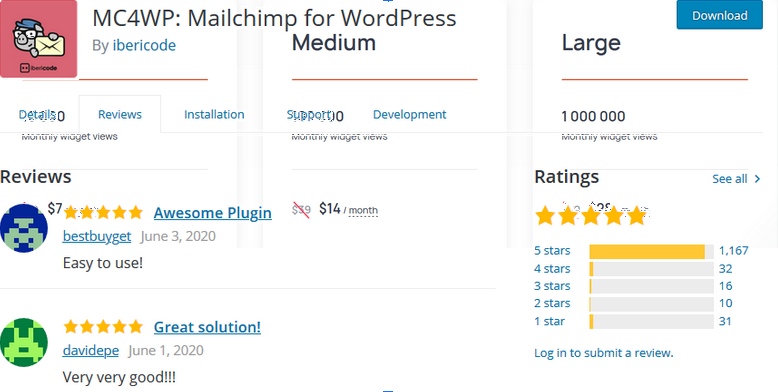
Task: Click the Medium plan heading
Action: pos(333,43)
